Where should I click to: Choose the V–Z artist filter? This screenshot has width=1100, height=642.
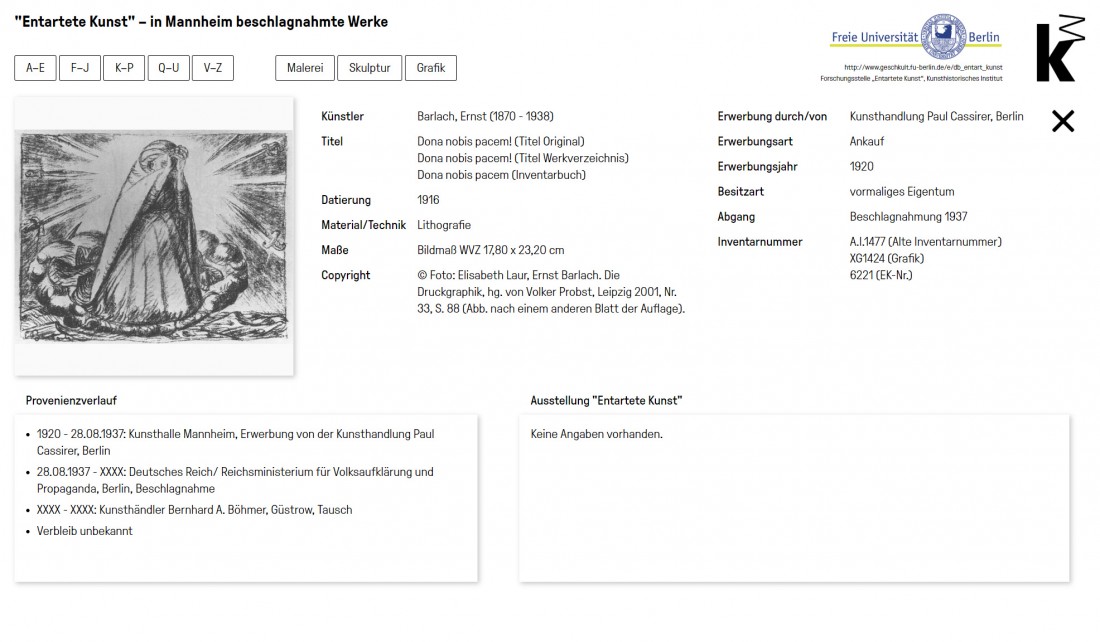point(213,68)
